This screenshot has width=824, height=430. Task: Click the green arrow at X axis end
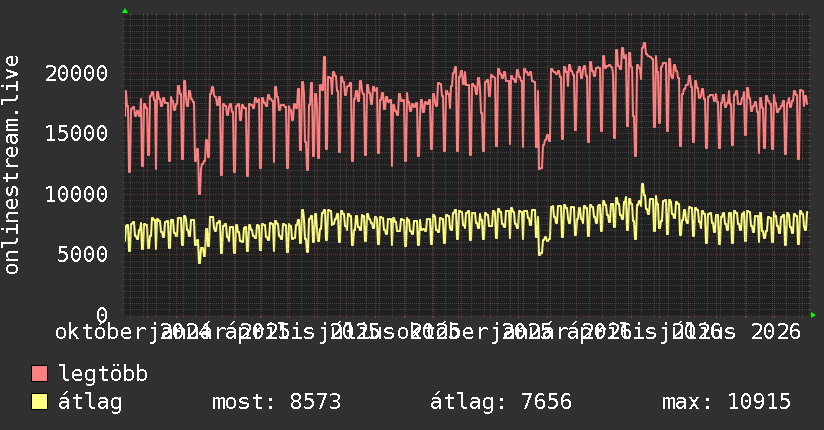[x=813, y=315]
